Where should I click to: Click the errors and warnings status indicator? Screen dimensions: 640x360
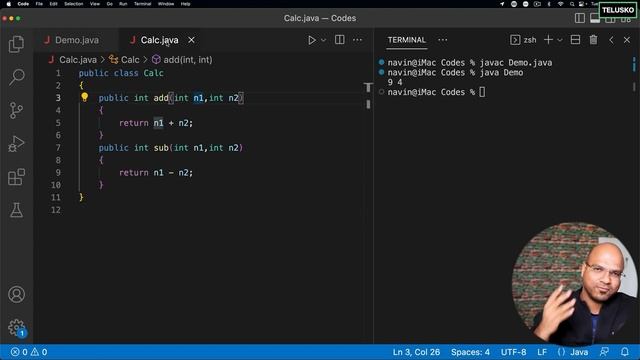point(29,352)
